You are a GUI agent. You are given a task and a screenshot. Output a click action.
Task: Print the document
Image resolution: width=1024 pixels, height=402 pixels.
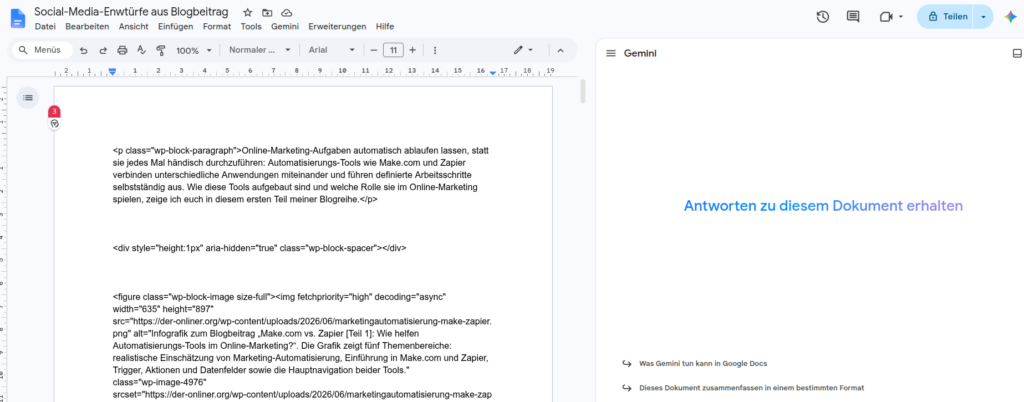point(122,50)
